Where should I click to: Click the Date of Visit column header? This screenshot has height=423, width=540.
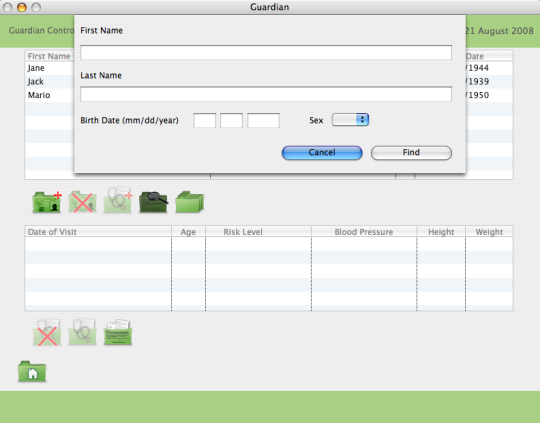coord(98,232)
